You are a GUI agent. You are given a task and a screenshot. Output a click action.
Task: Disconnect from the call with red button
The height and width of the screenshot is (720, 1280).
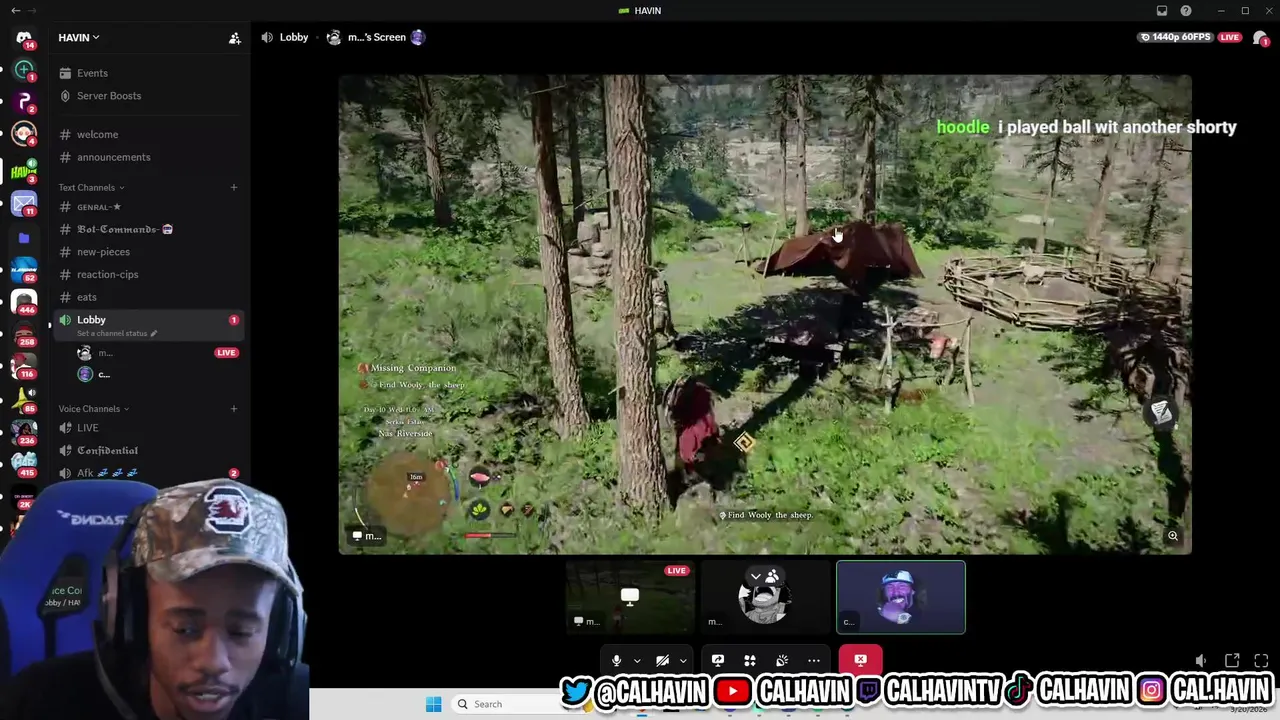(860, 660)
